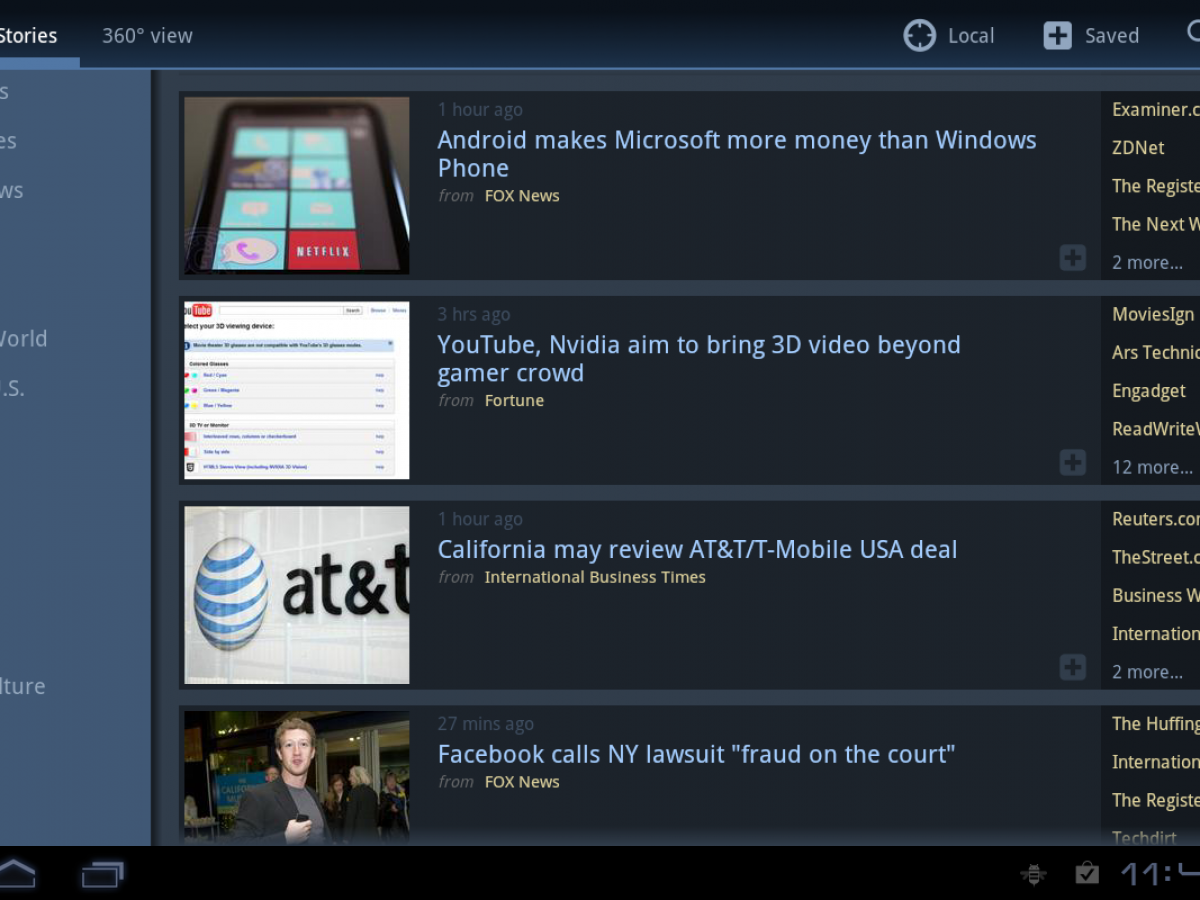This screenshot has width=1200, height=900.
Task: Open the Engadget source link
Action: [x=1149, y=391]
